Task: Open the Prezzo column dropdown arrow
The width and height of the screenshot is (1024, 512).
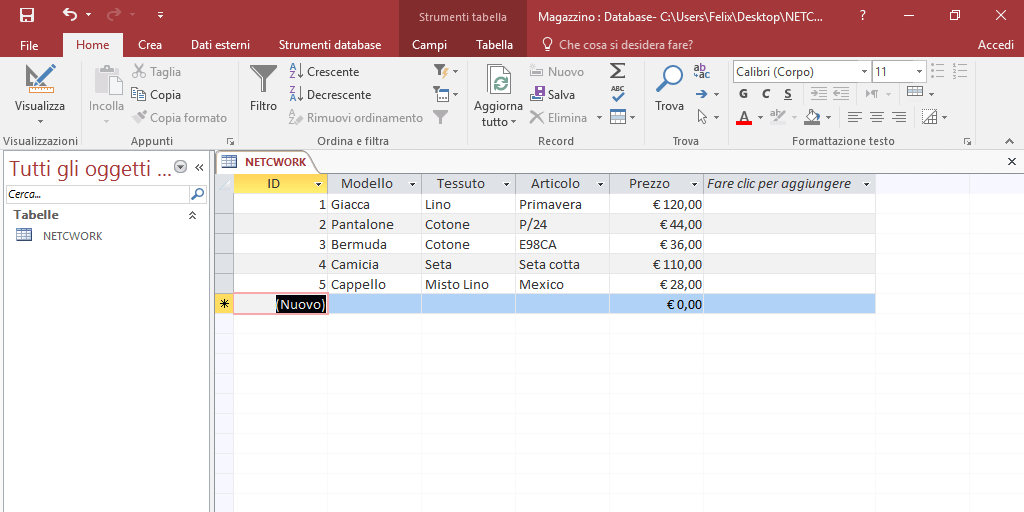Action: click(x=694, y=185)
